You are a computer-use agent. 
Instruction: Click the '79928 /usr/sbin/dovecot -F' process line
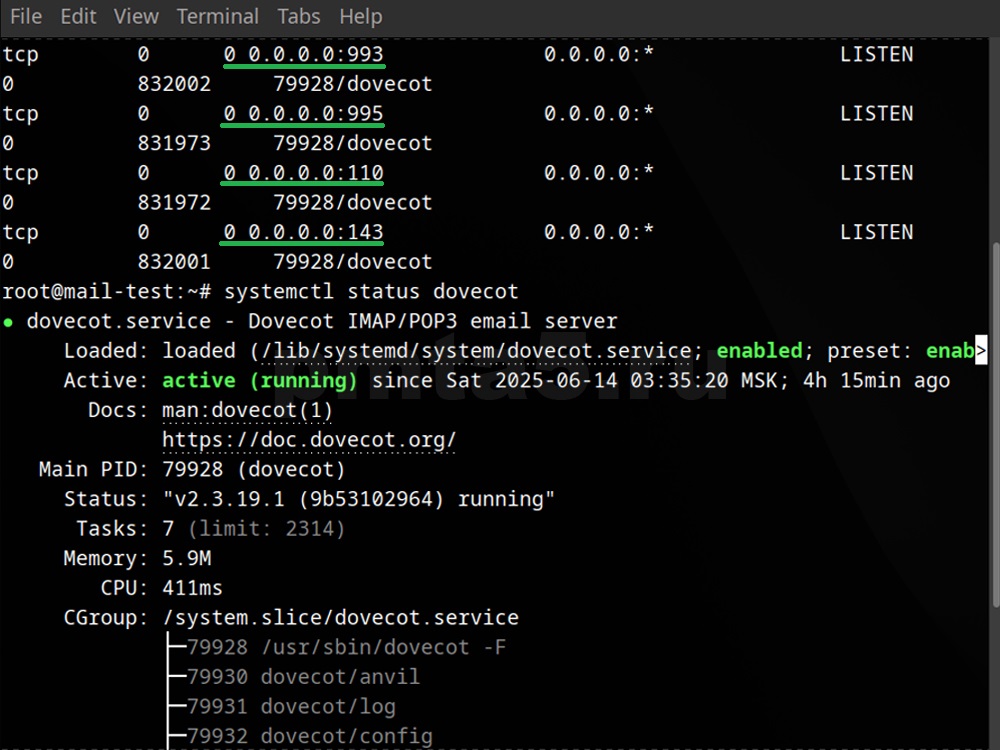pos(346,647)
